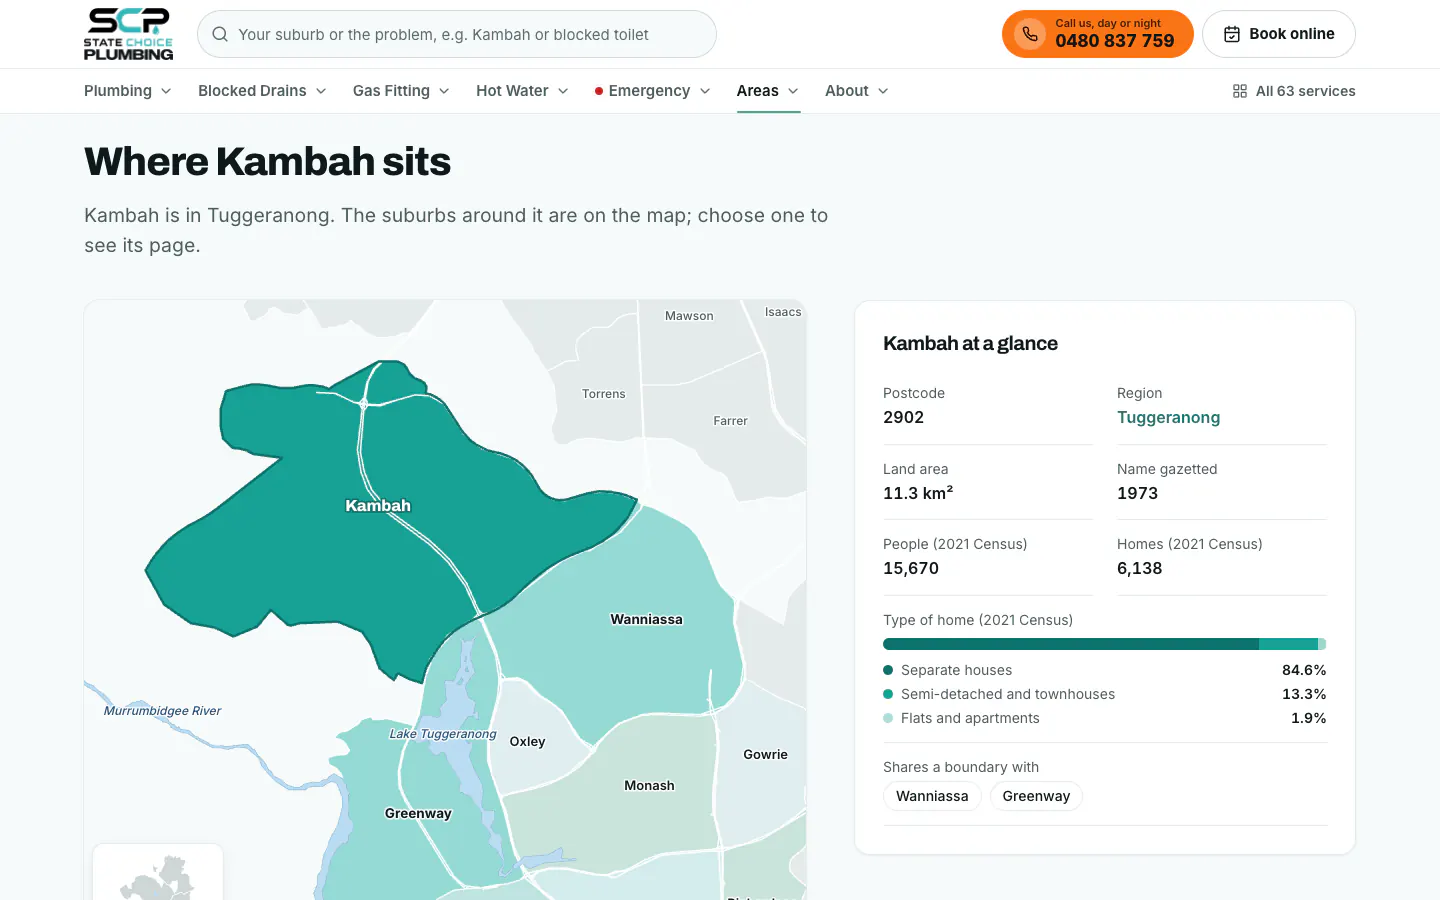Viewport: 1440px width, 900px height.
Task: Click the locator minimap thumbnail
Action: pos(158,872)
